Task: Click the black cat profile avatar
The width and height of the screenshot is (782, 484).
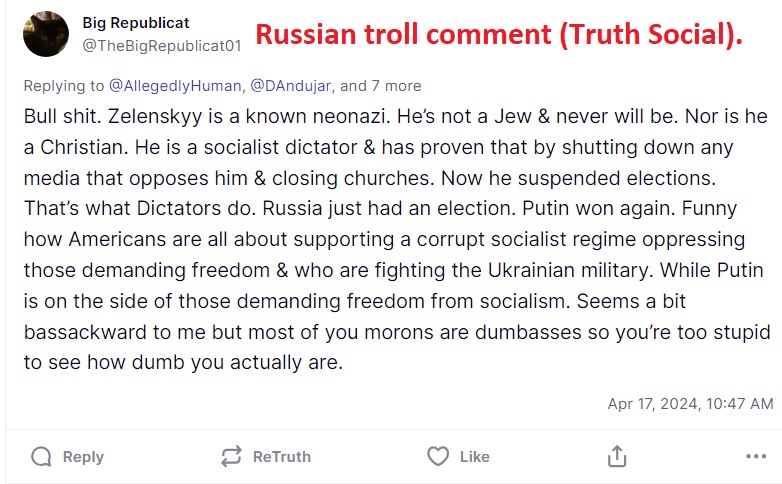Action: pyautogui.click(x=45, y=35)
